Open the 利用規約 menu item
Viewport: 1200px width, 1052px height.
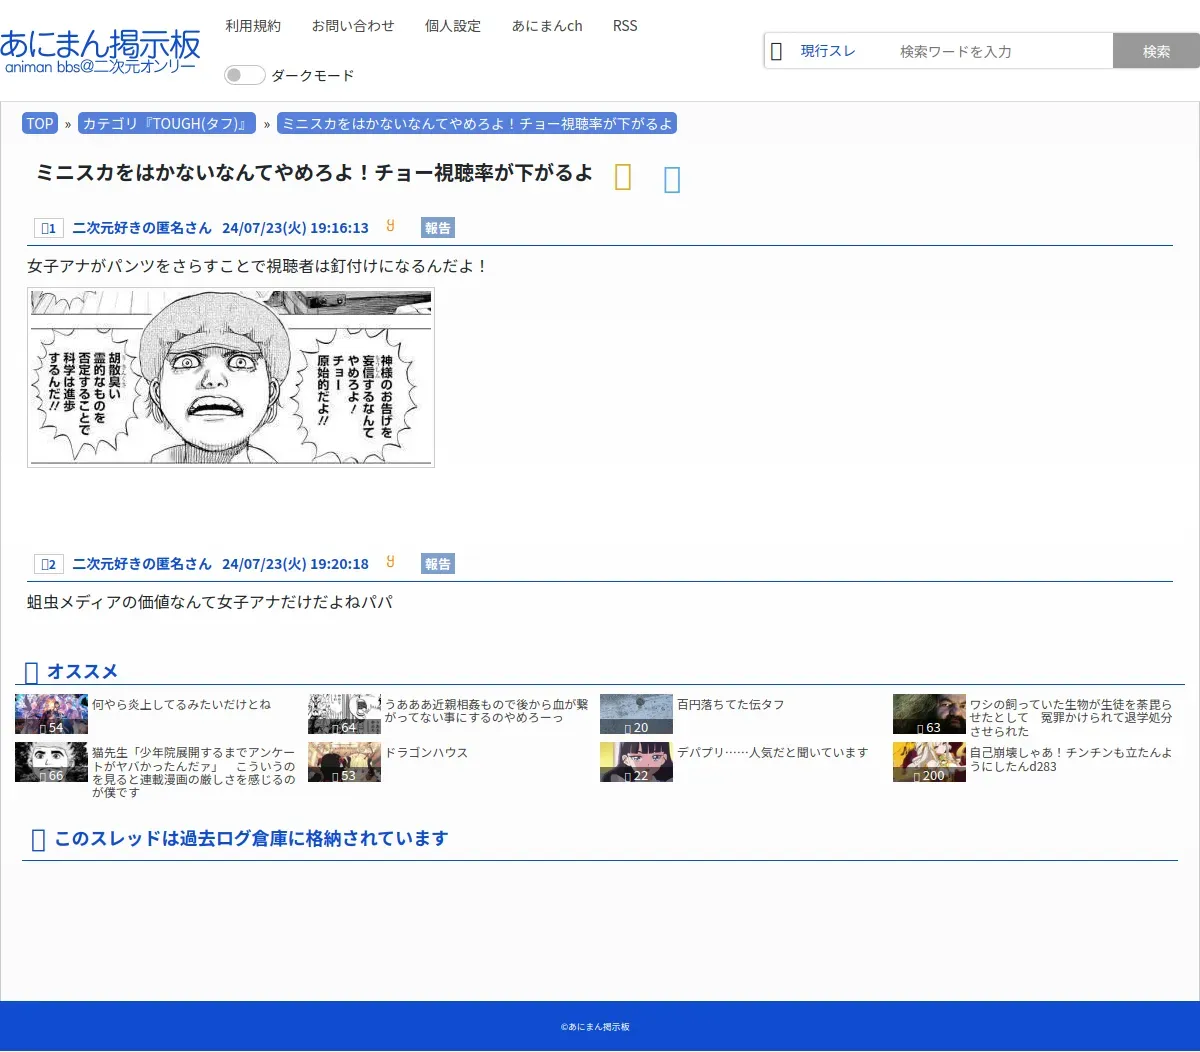[253, 26]
